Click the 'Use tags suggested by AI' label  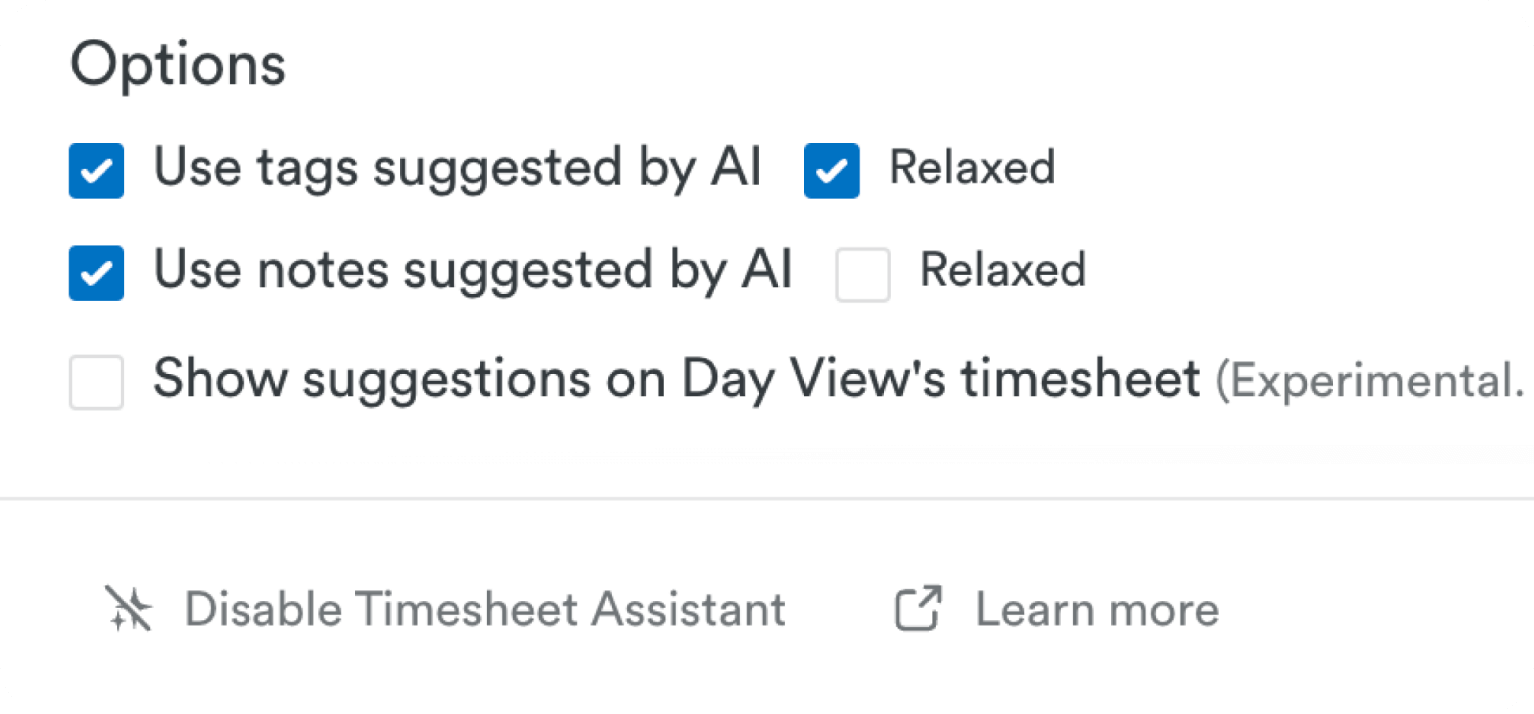[x=456, y=168]
